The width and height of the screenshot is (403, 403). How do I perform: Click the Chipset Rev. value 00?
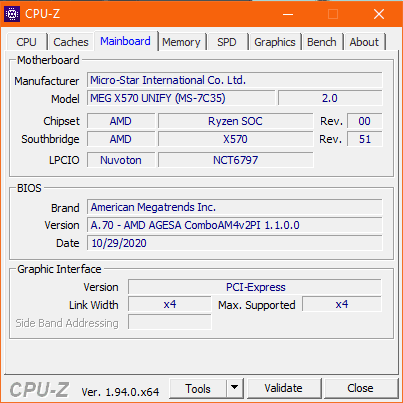(365, 121)
